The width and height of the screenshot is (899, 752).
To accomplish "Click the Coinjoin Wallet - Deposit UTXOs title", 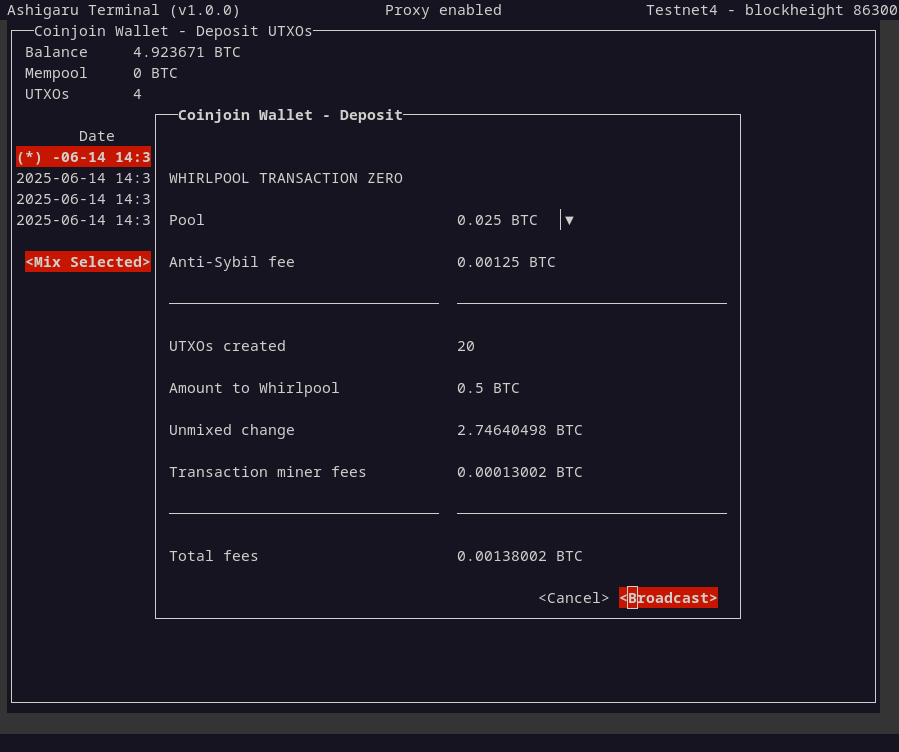I will point(173,31).
